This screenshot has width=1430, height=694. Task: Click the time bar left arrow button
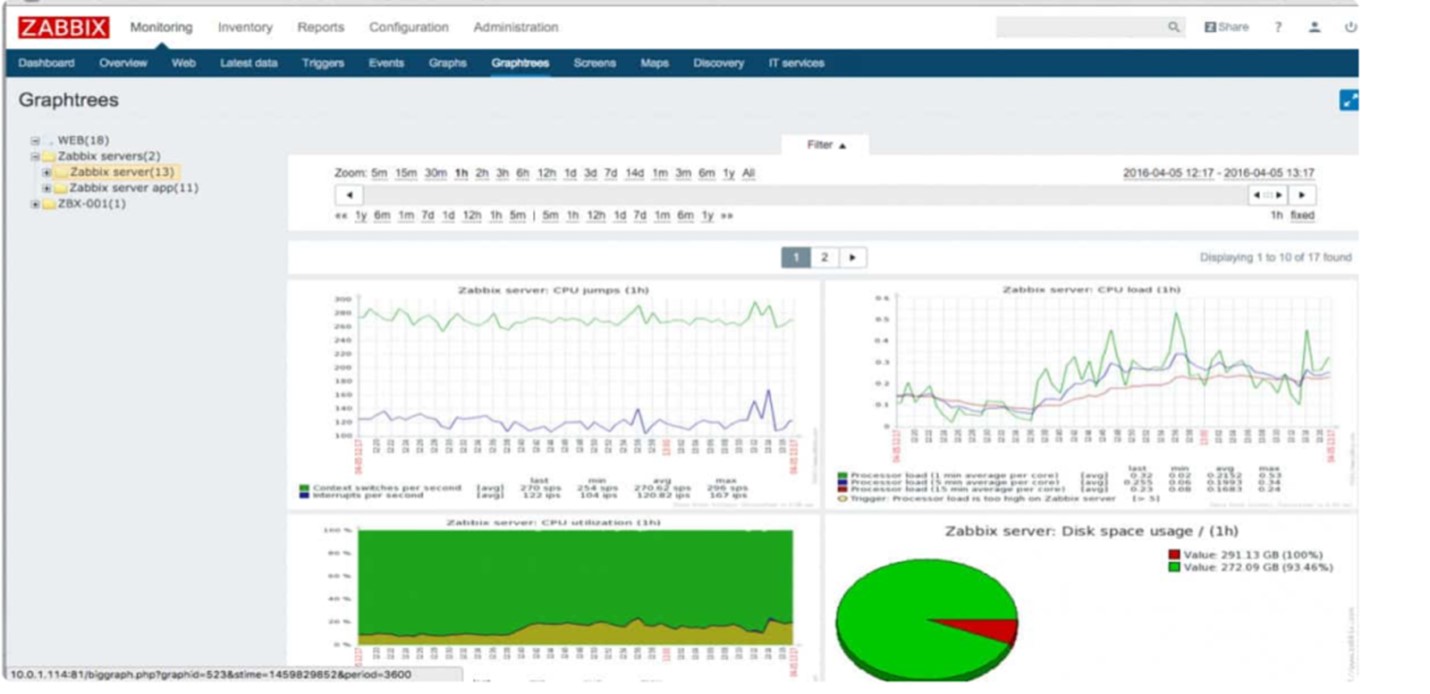tap(349, 195)
